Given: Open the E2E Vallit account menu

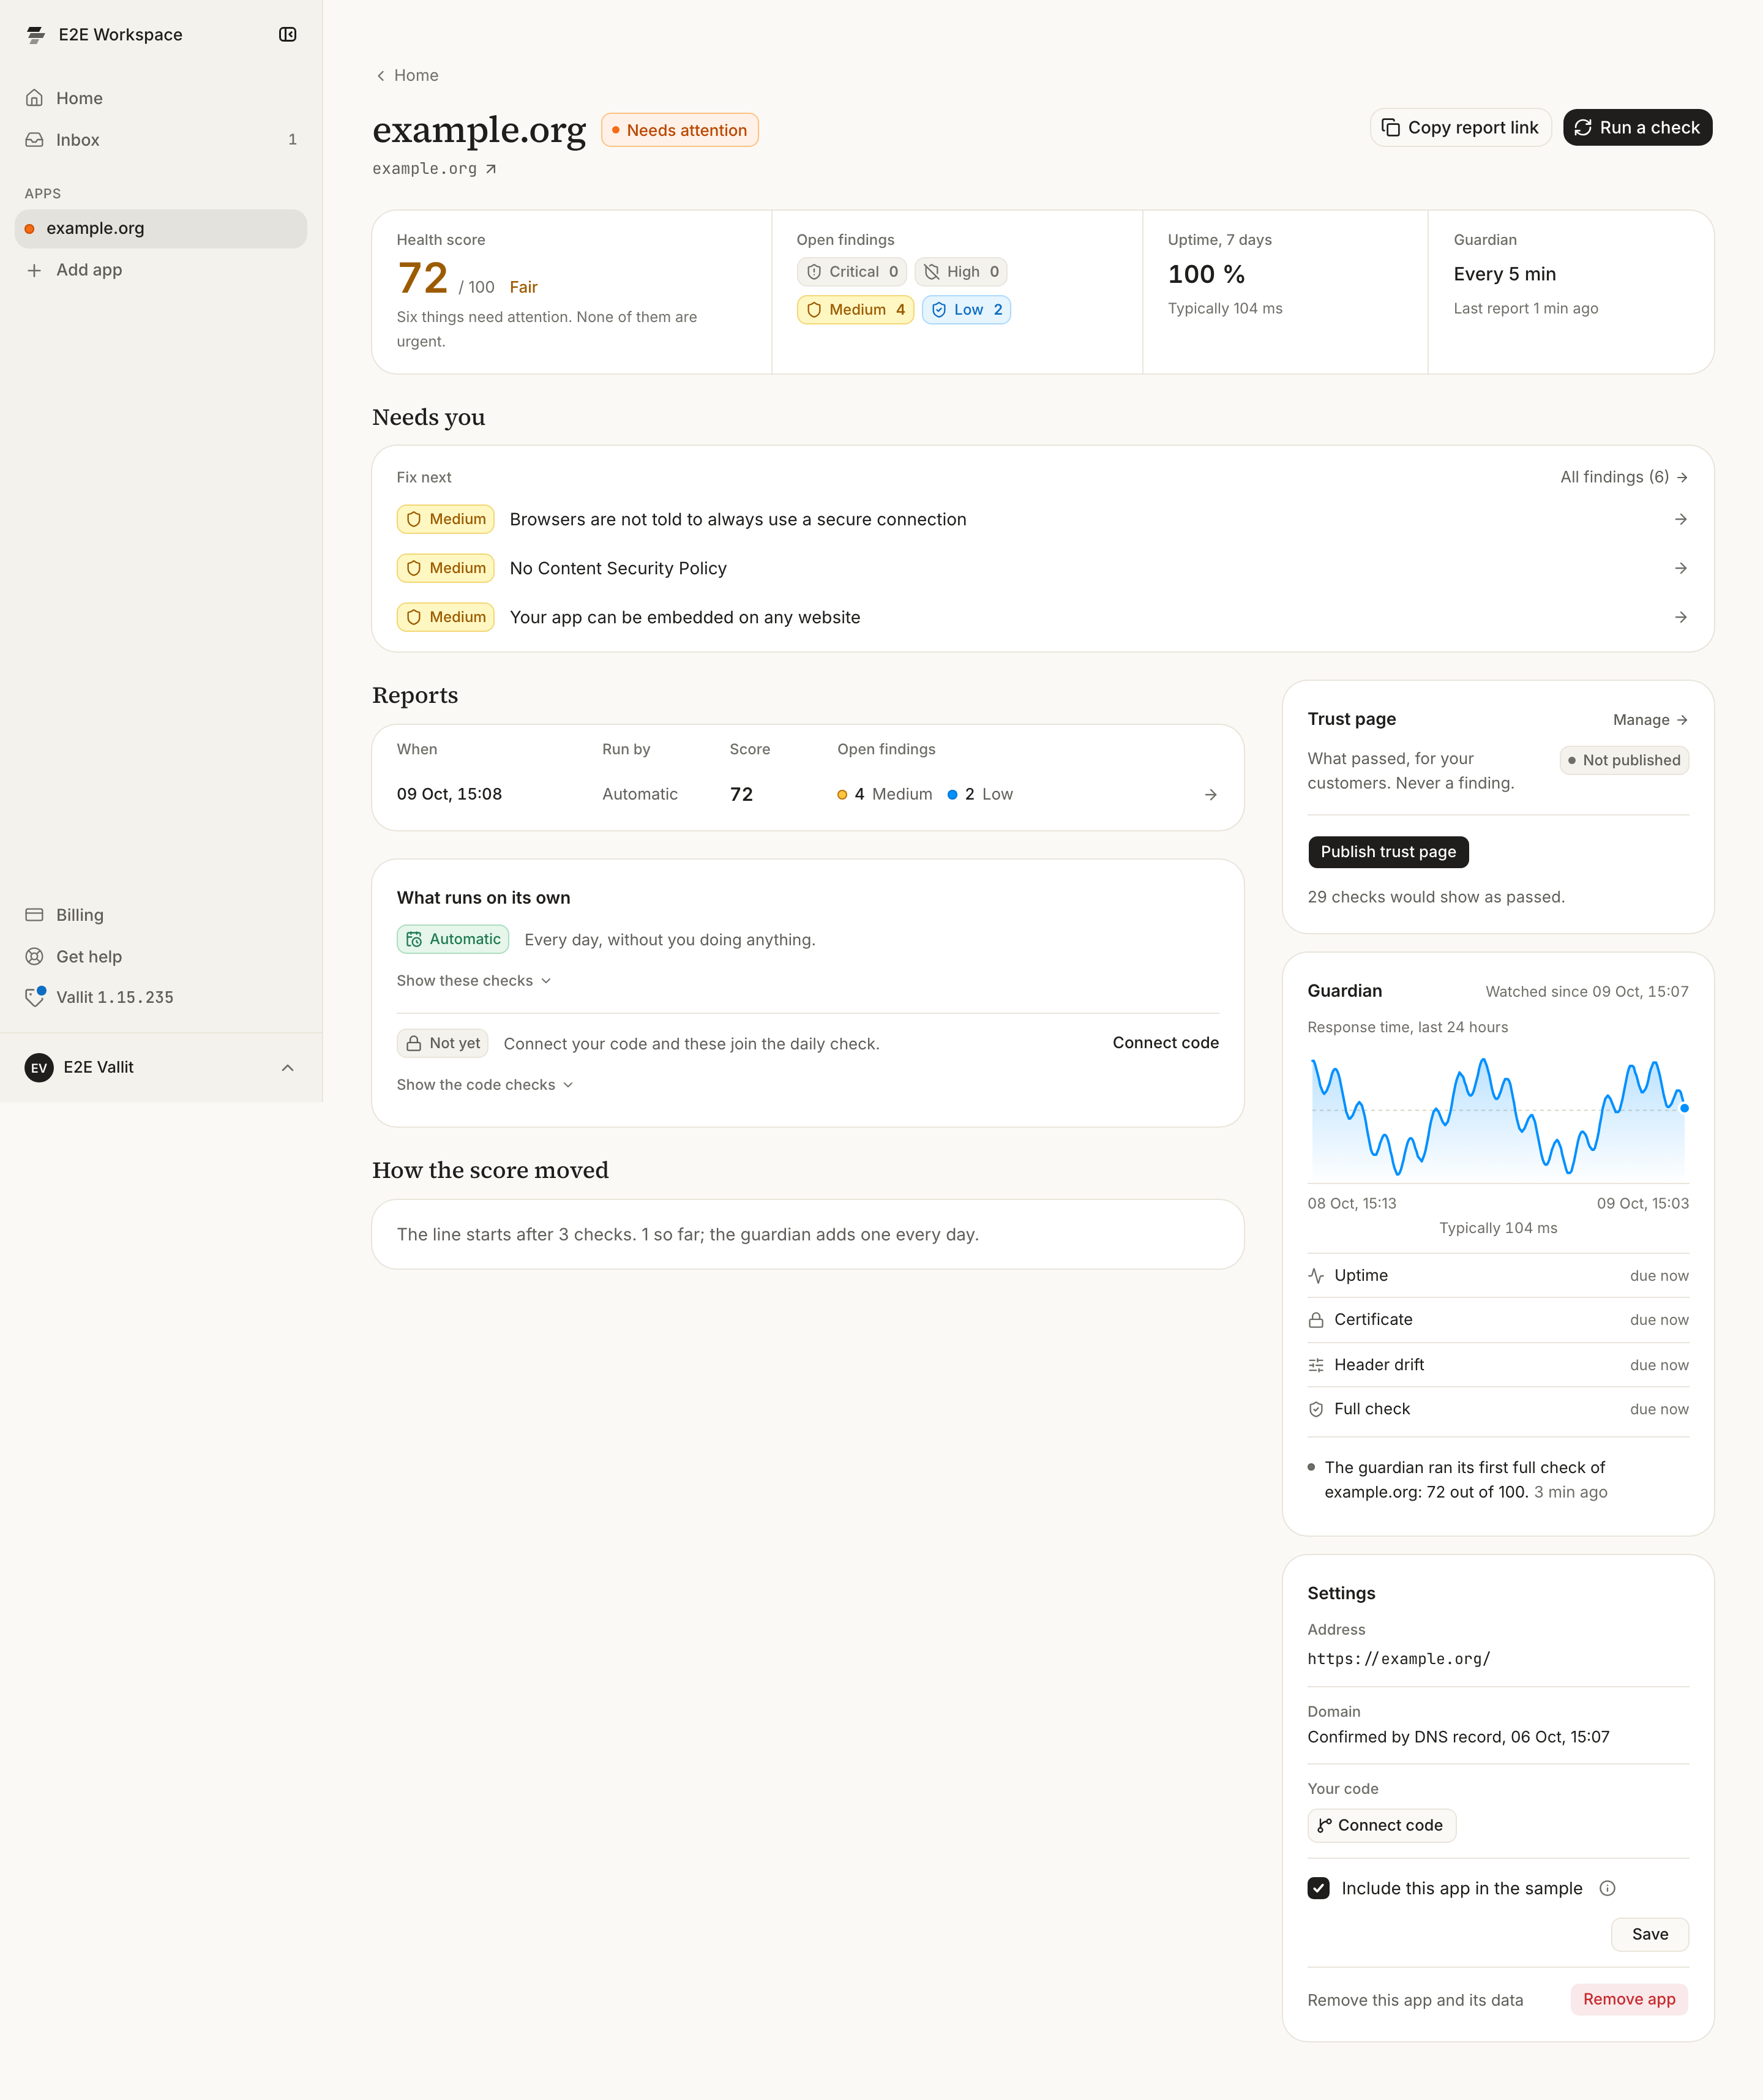Looking at the screenshot, I should tap(161, 1068).
